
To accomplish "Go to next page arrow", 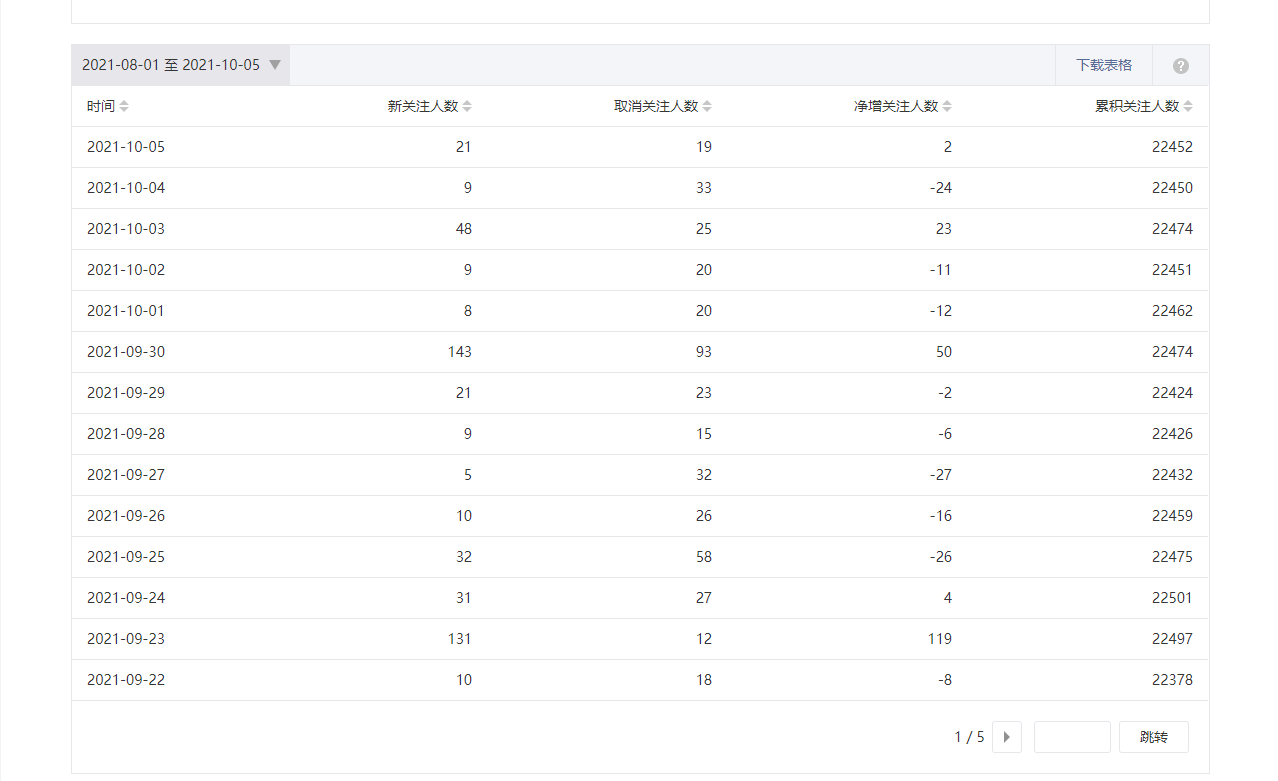I will [x=1006, y=737].
